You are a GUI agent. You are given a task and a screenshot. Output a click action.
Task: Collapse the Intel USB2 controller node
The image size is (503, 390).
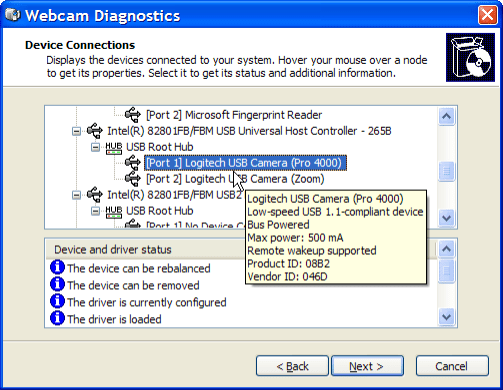76,195
